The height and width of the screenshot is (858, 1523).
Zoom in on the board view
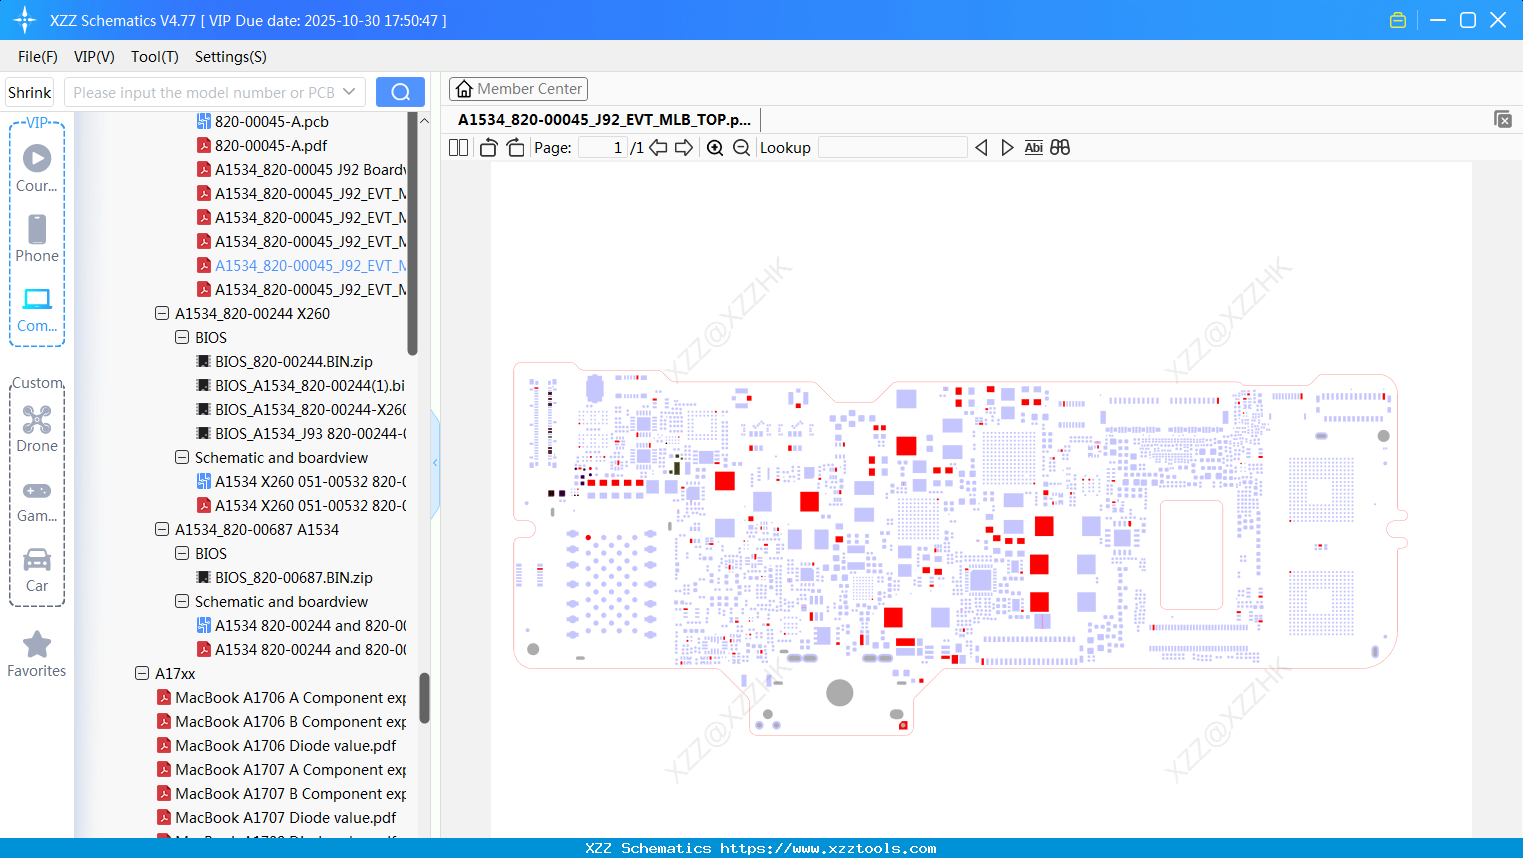point(715,148)
